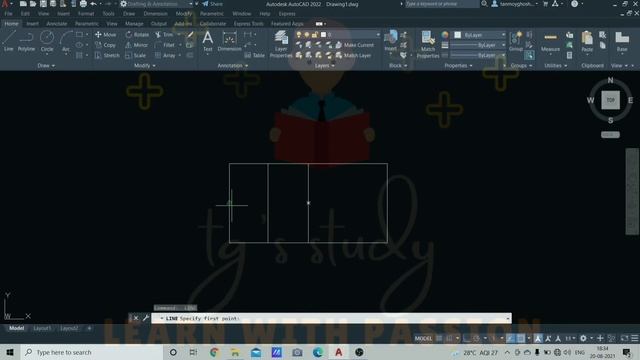Expand the Properties panel dropdown
The height and width of the screenshot is (360, 640).
click(x=458, y=65)
